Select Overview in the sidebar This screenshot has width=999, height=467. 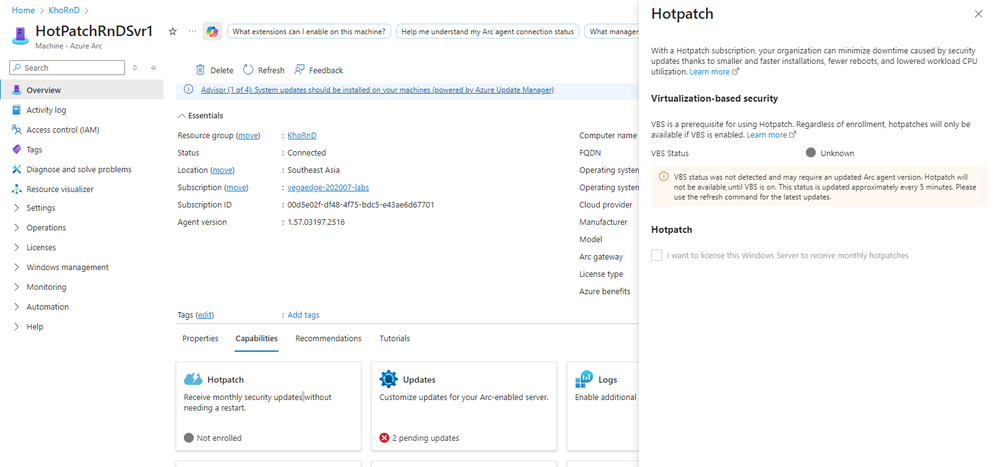(82, 90)
